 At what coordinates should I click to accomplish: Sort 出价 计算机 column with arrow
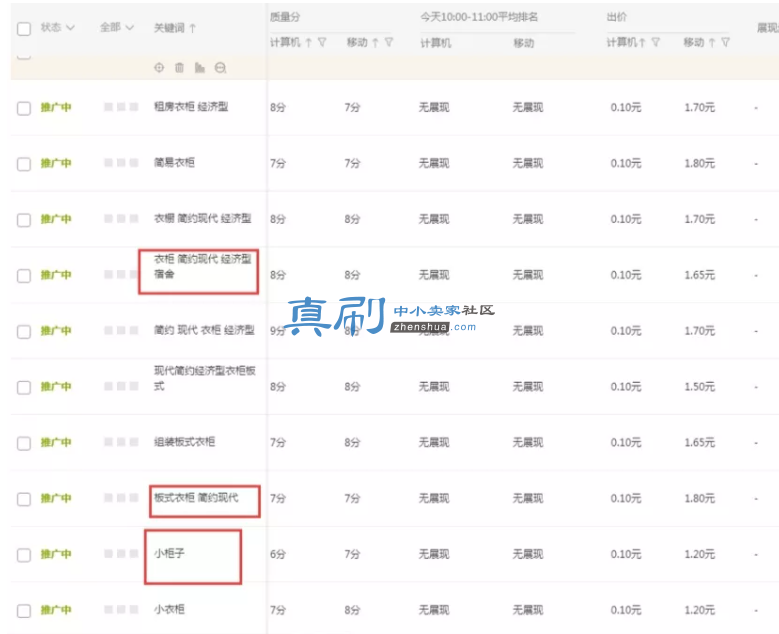tap(642, 43)
